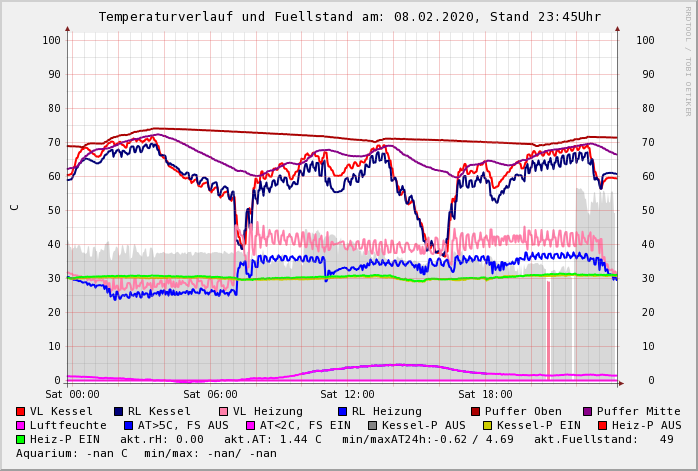Click the Sat 00:00 time axis label

[x=71, y=395]
